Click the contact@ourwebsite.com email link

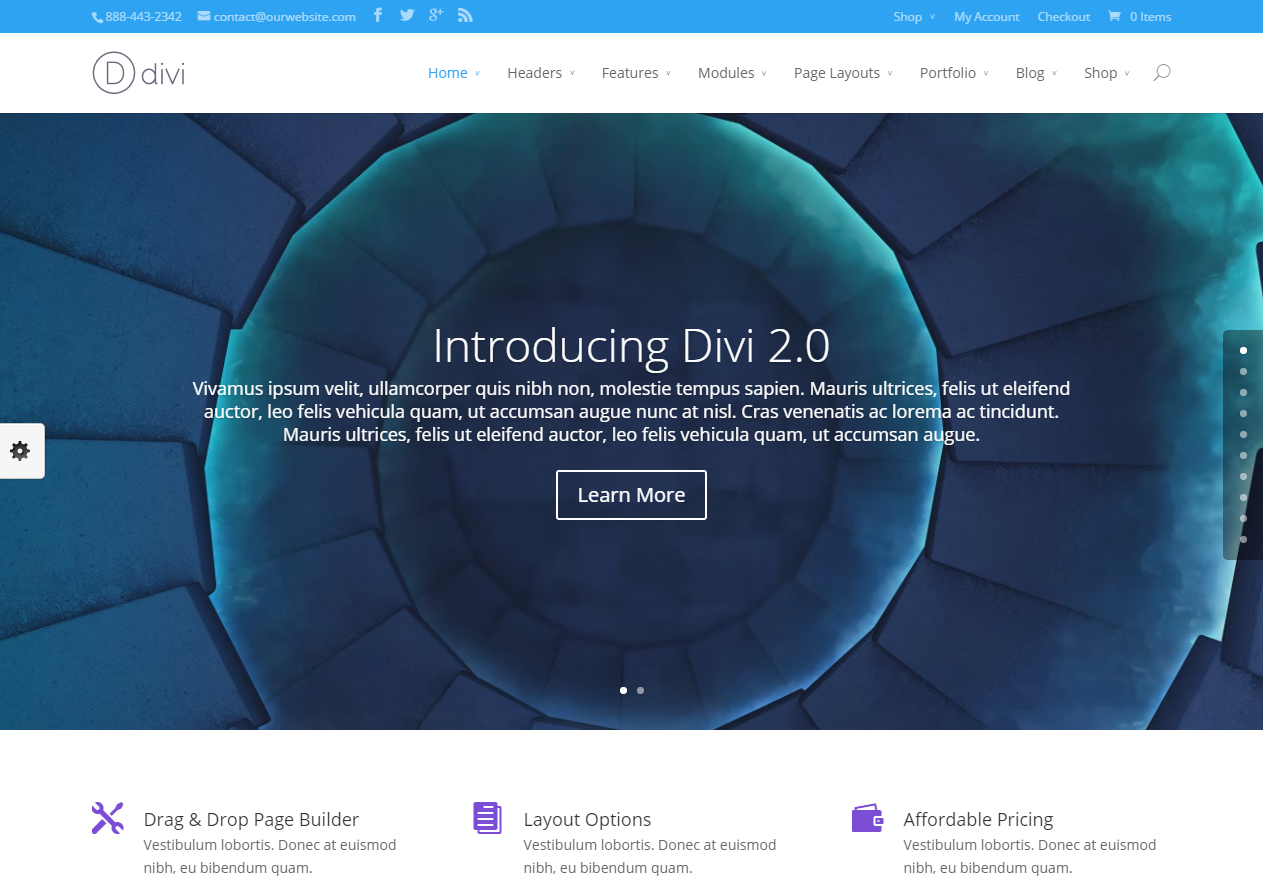(x=285, y=17)
